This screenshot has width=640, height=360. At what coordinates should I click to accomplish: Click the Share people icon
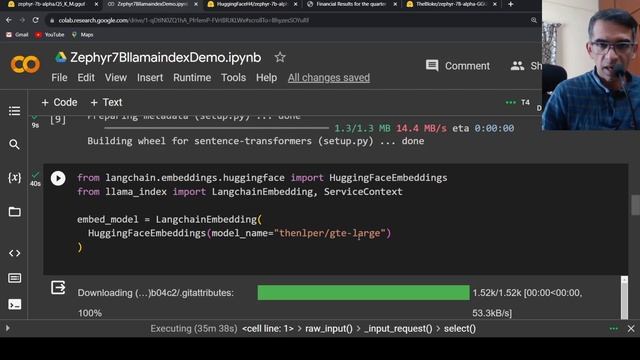(x=517, y=66)
